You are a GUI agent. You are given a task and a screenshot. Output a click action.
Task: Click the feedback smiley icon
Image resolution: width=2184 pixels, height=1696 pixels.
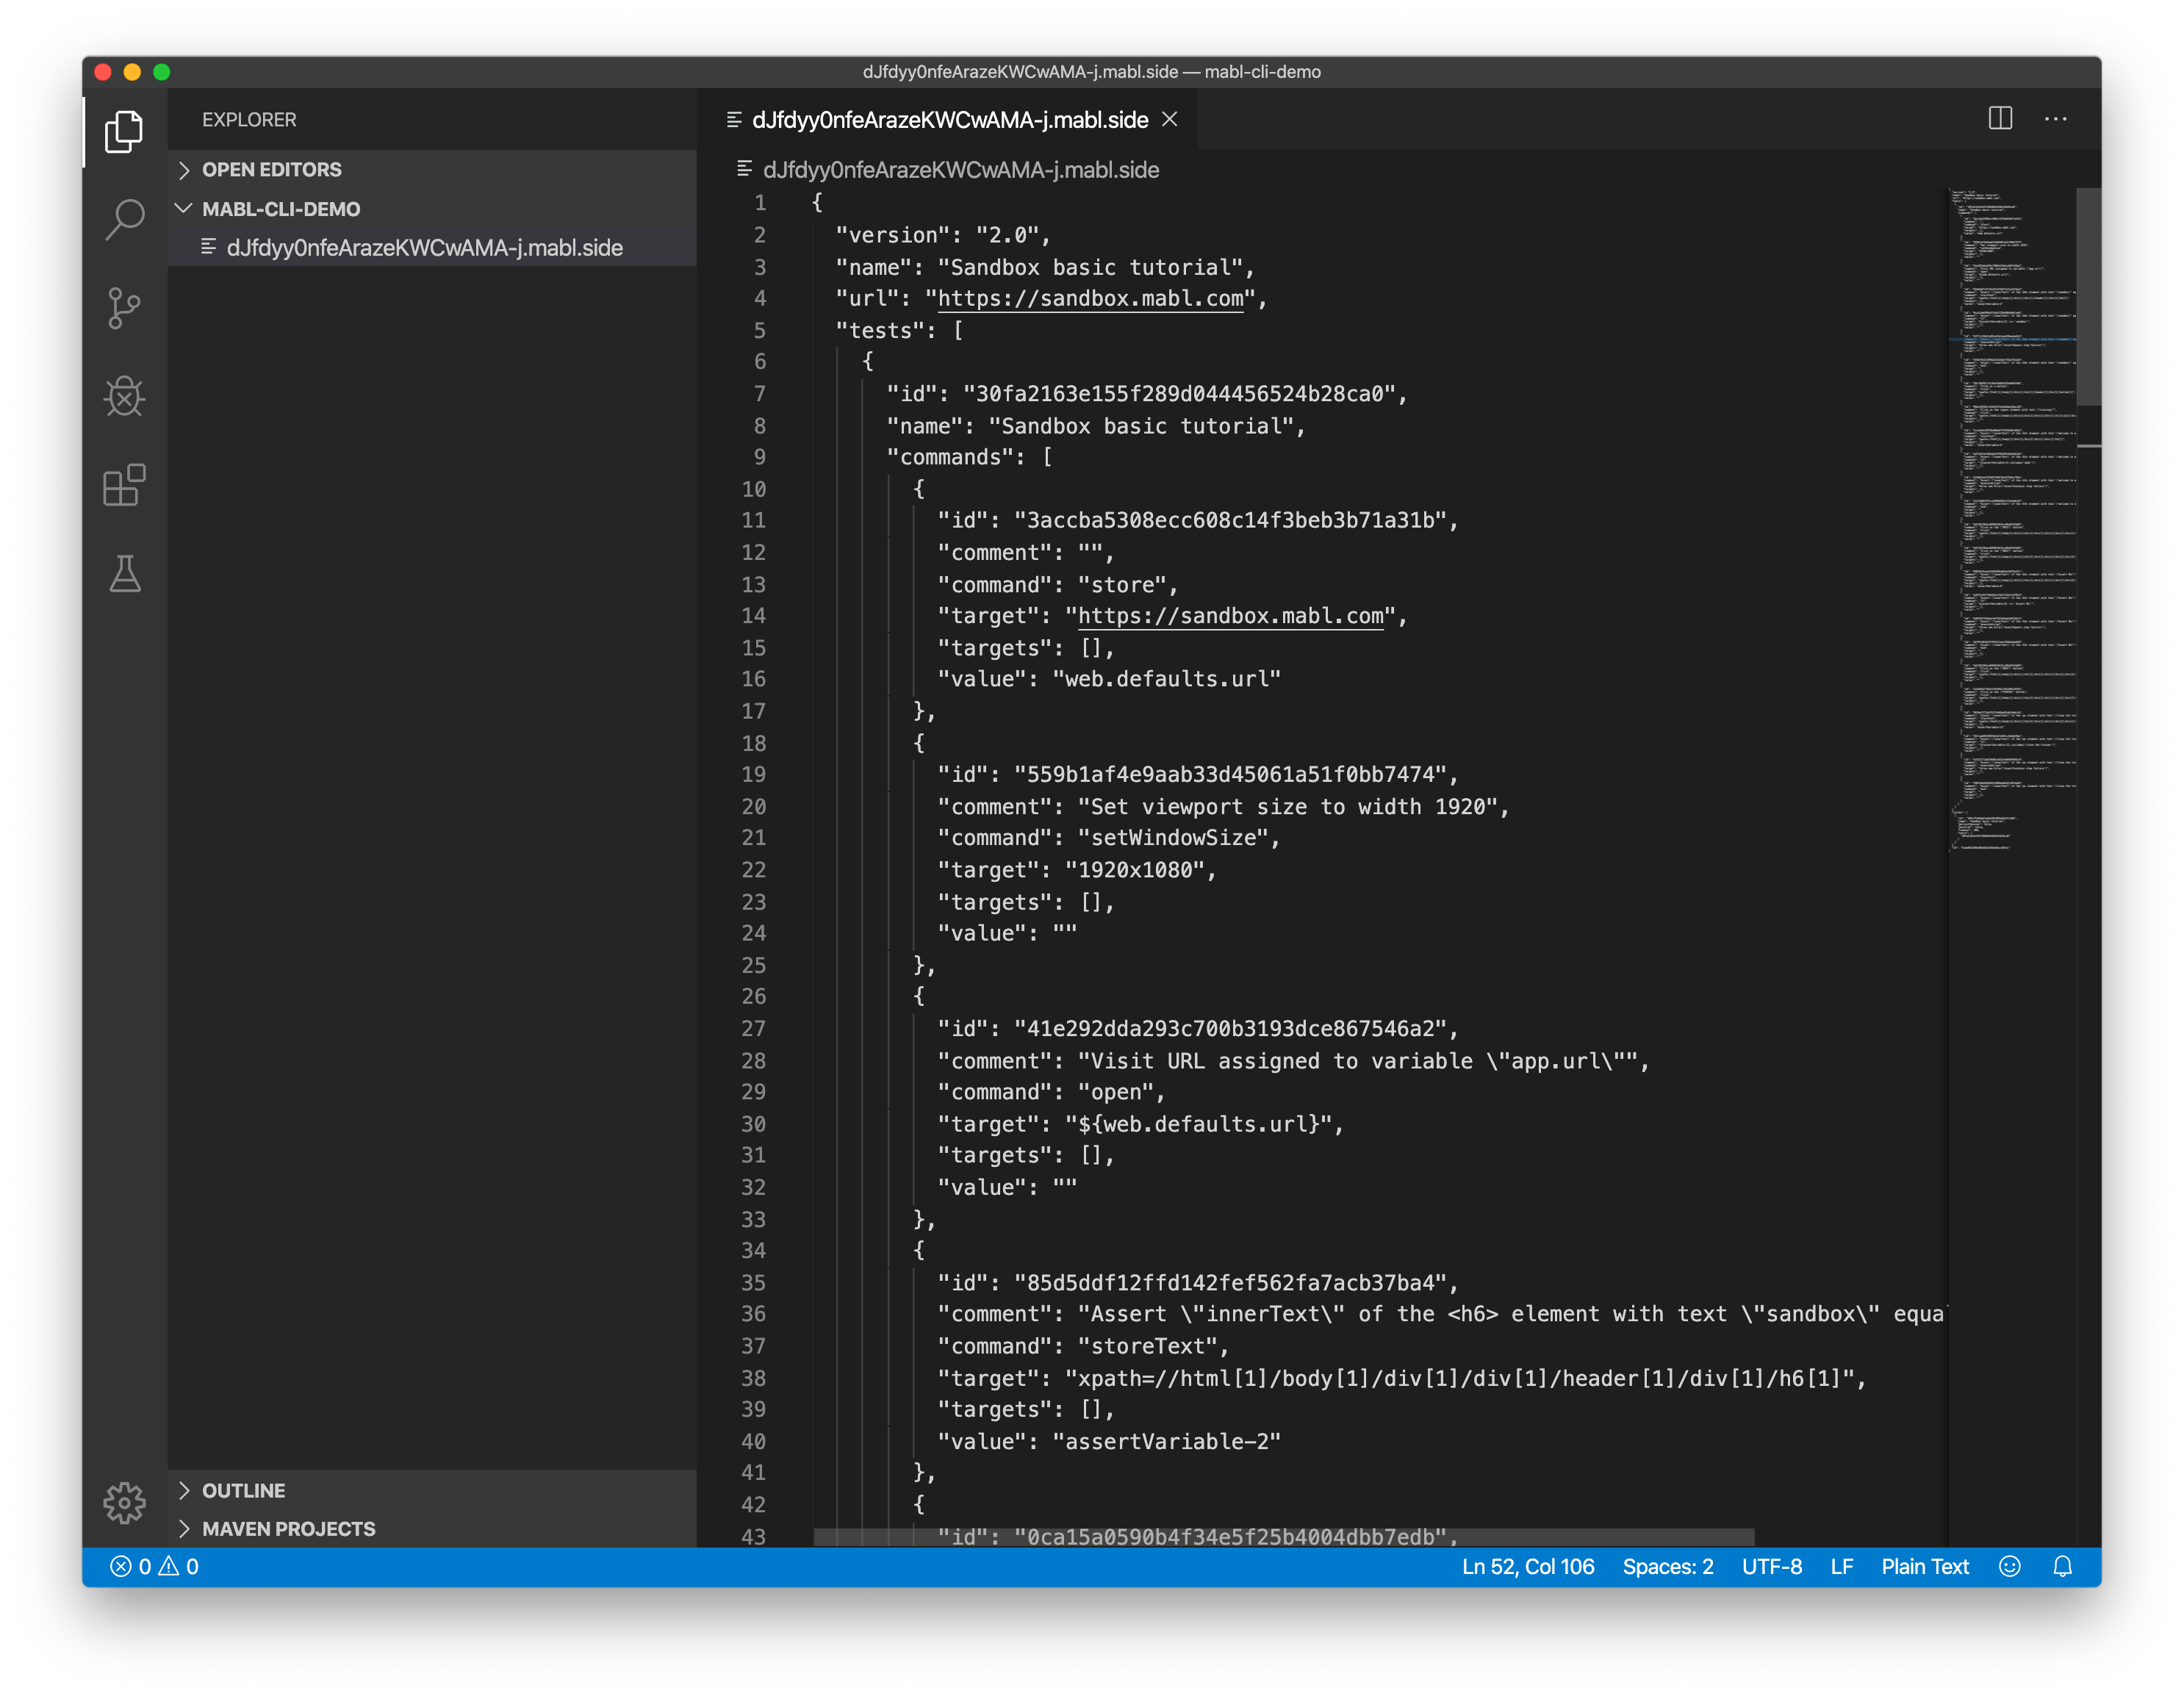[x=2010, y=1566]
